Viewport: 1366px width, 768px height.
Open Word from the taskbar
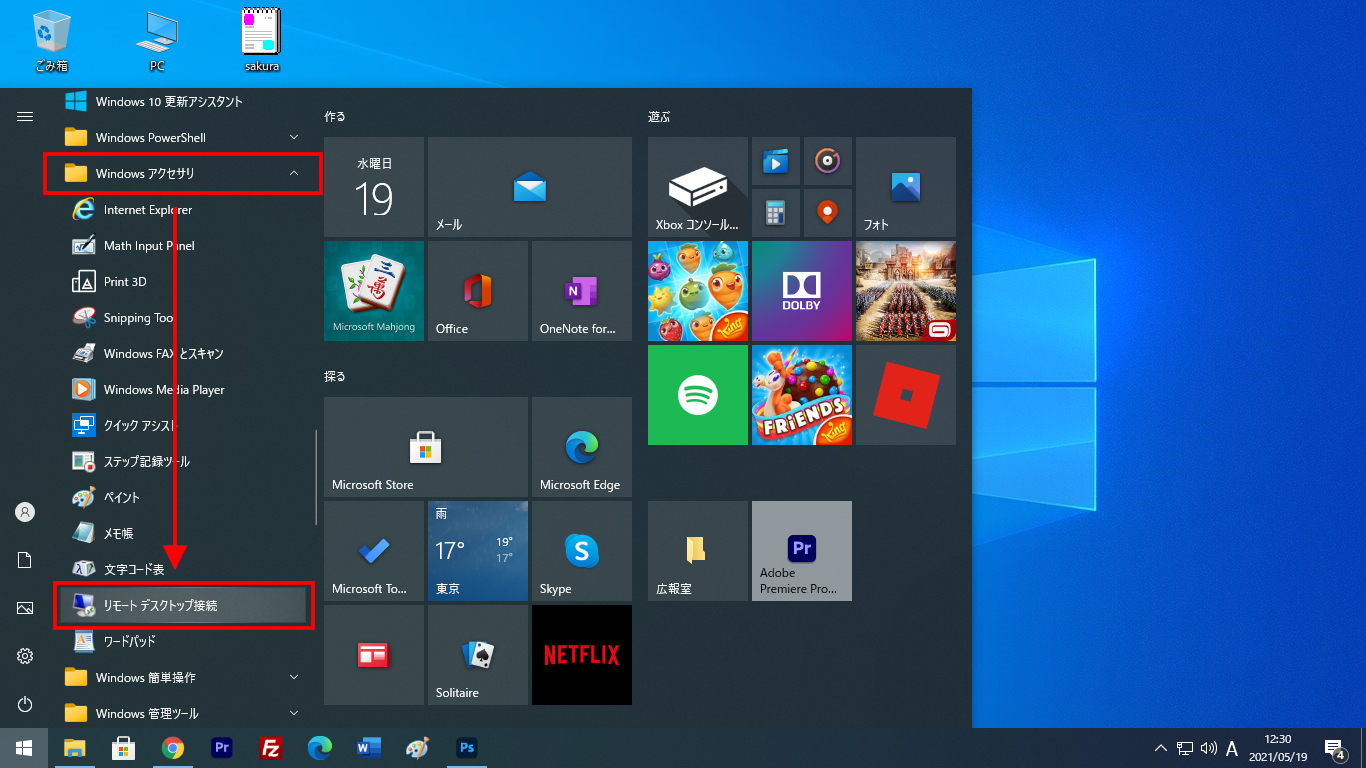point(369,748)
